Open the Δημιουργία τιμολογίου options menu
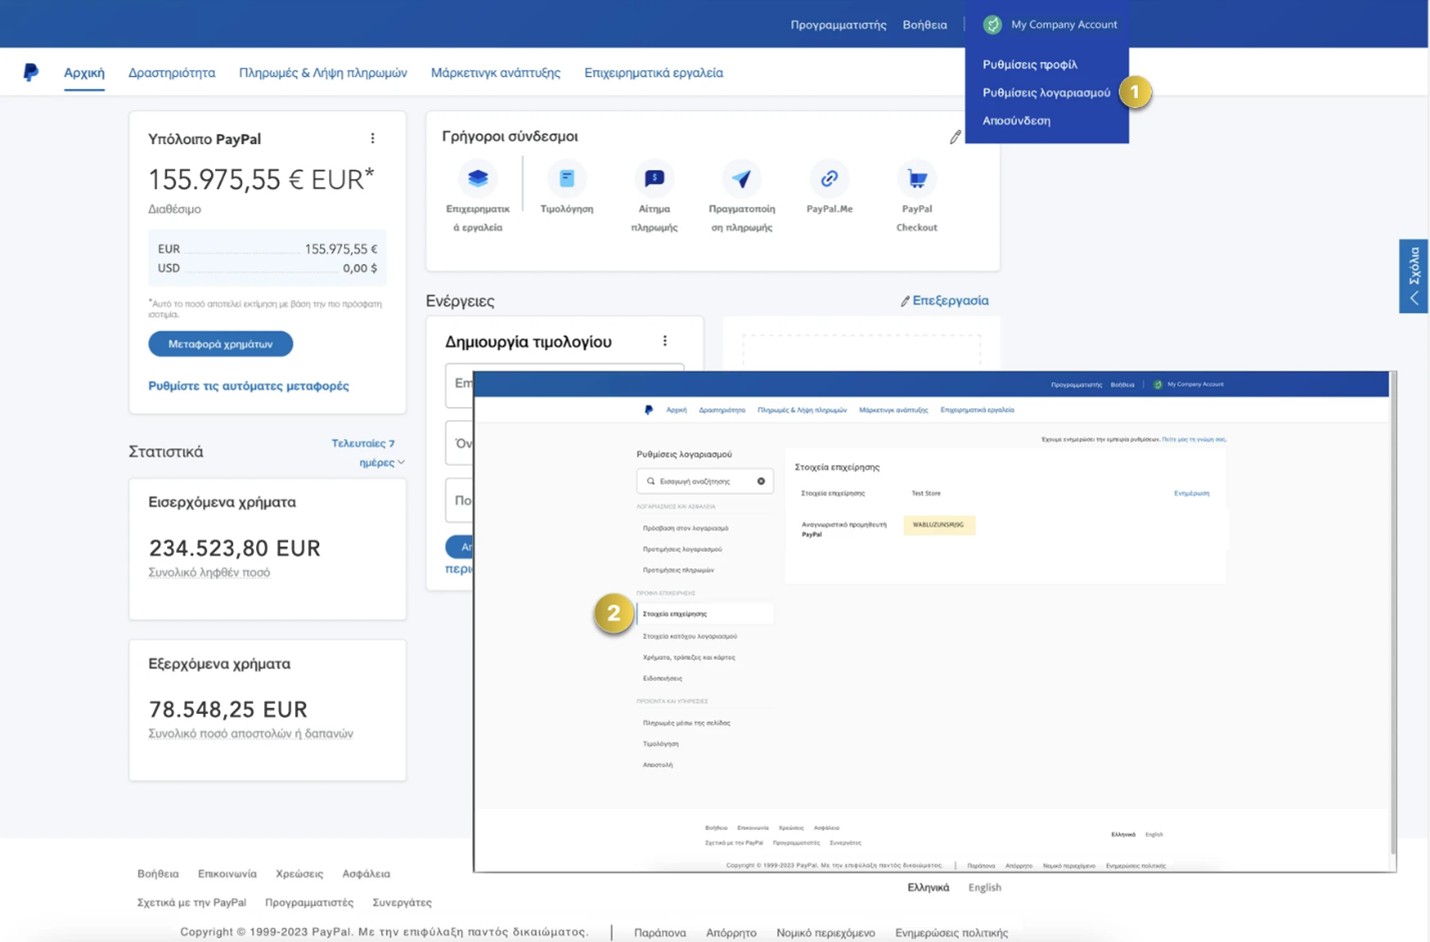1430x942 pixels. tap(665, 340)
